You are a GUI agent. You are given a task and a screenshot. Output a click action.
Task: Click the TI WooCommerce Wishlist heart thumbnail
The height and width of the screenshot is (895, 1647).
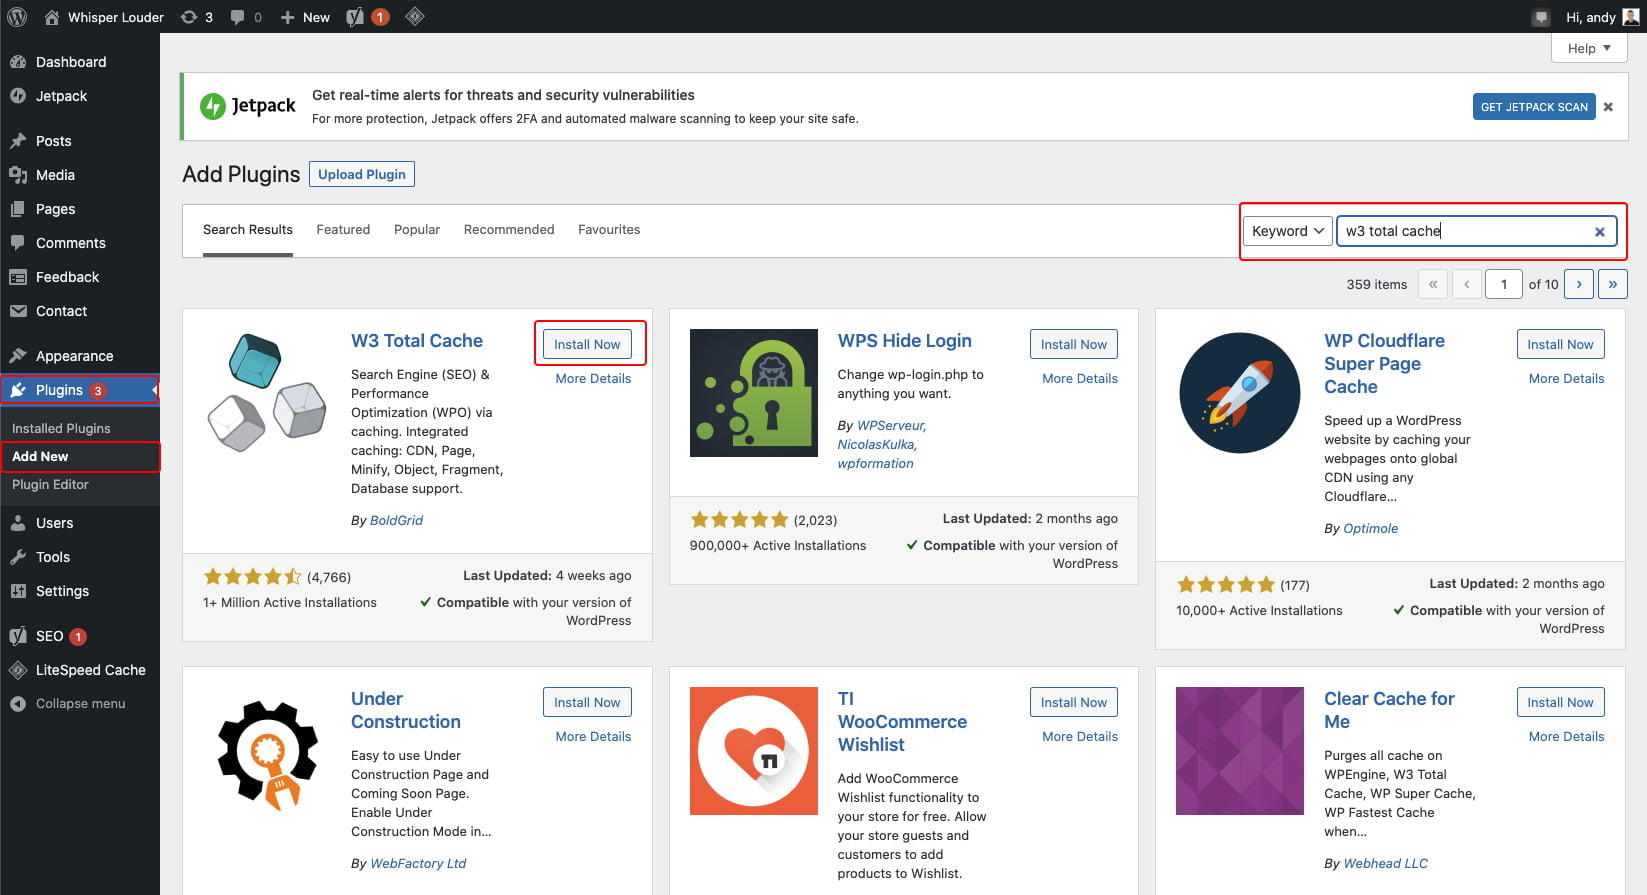point(754,751)
